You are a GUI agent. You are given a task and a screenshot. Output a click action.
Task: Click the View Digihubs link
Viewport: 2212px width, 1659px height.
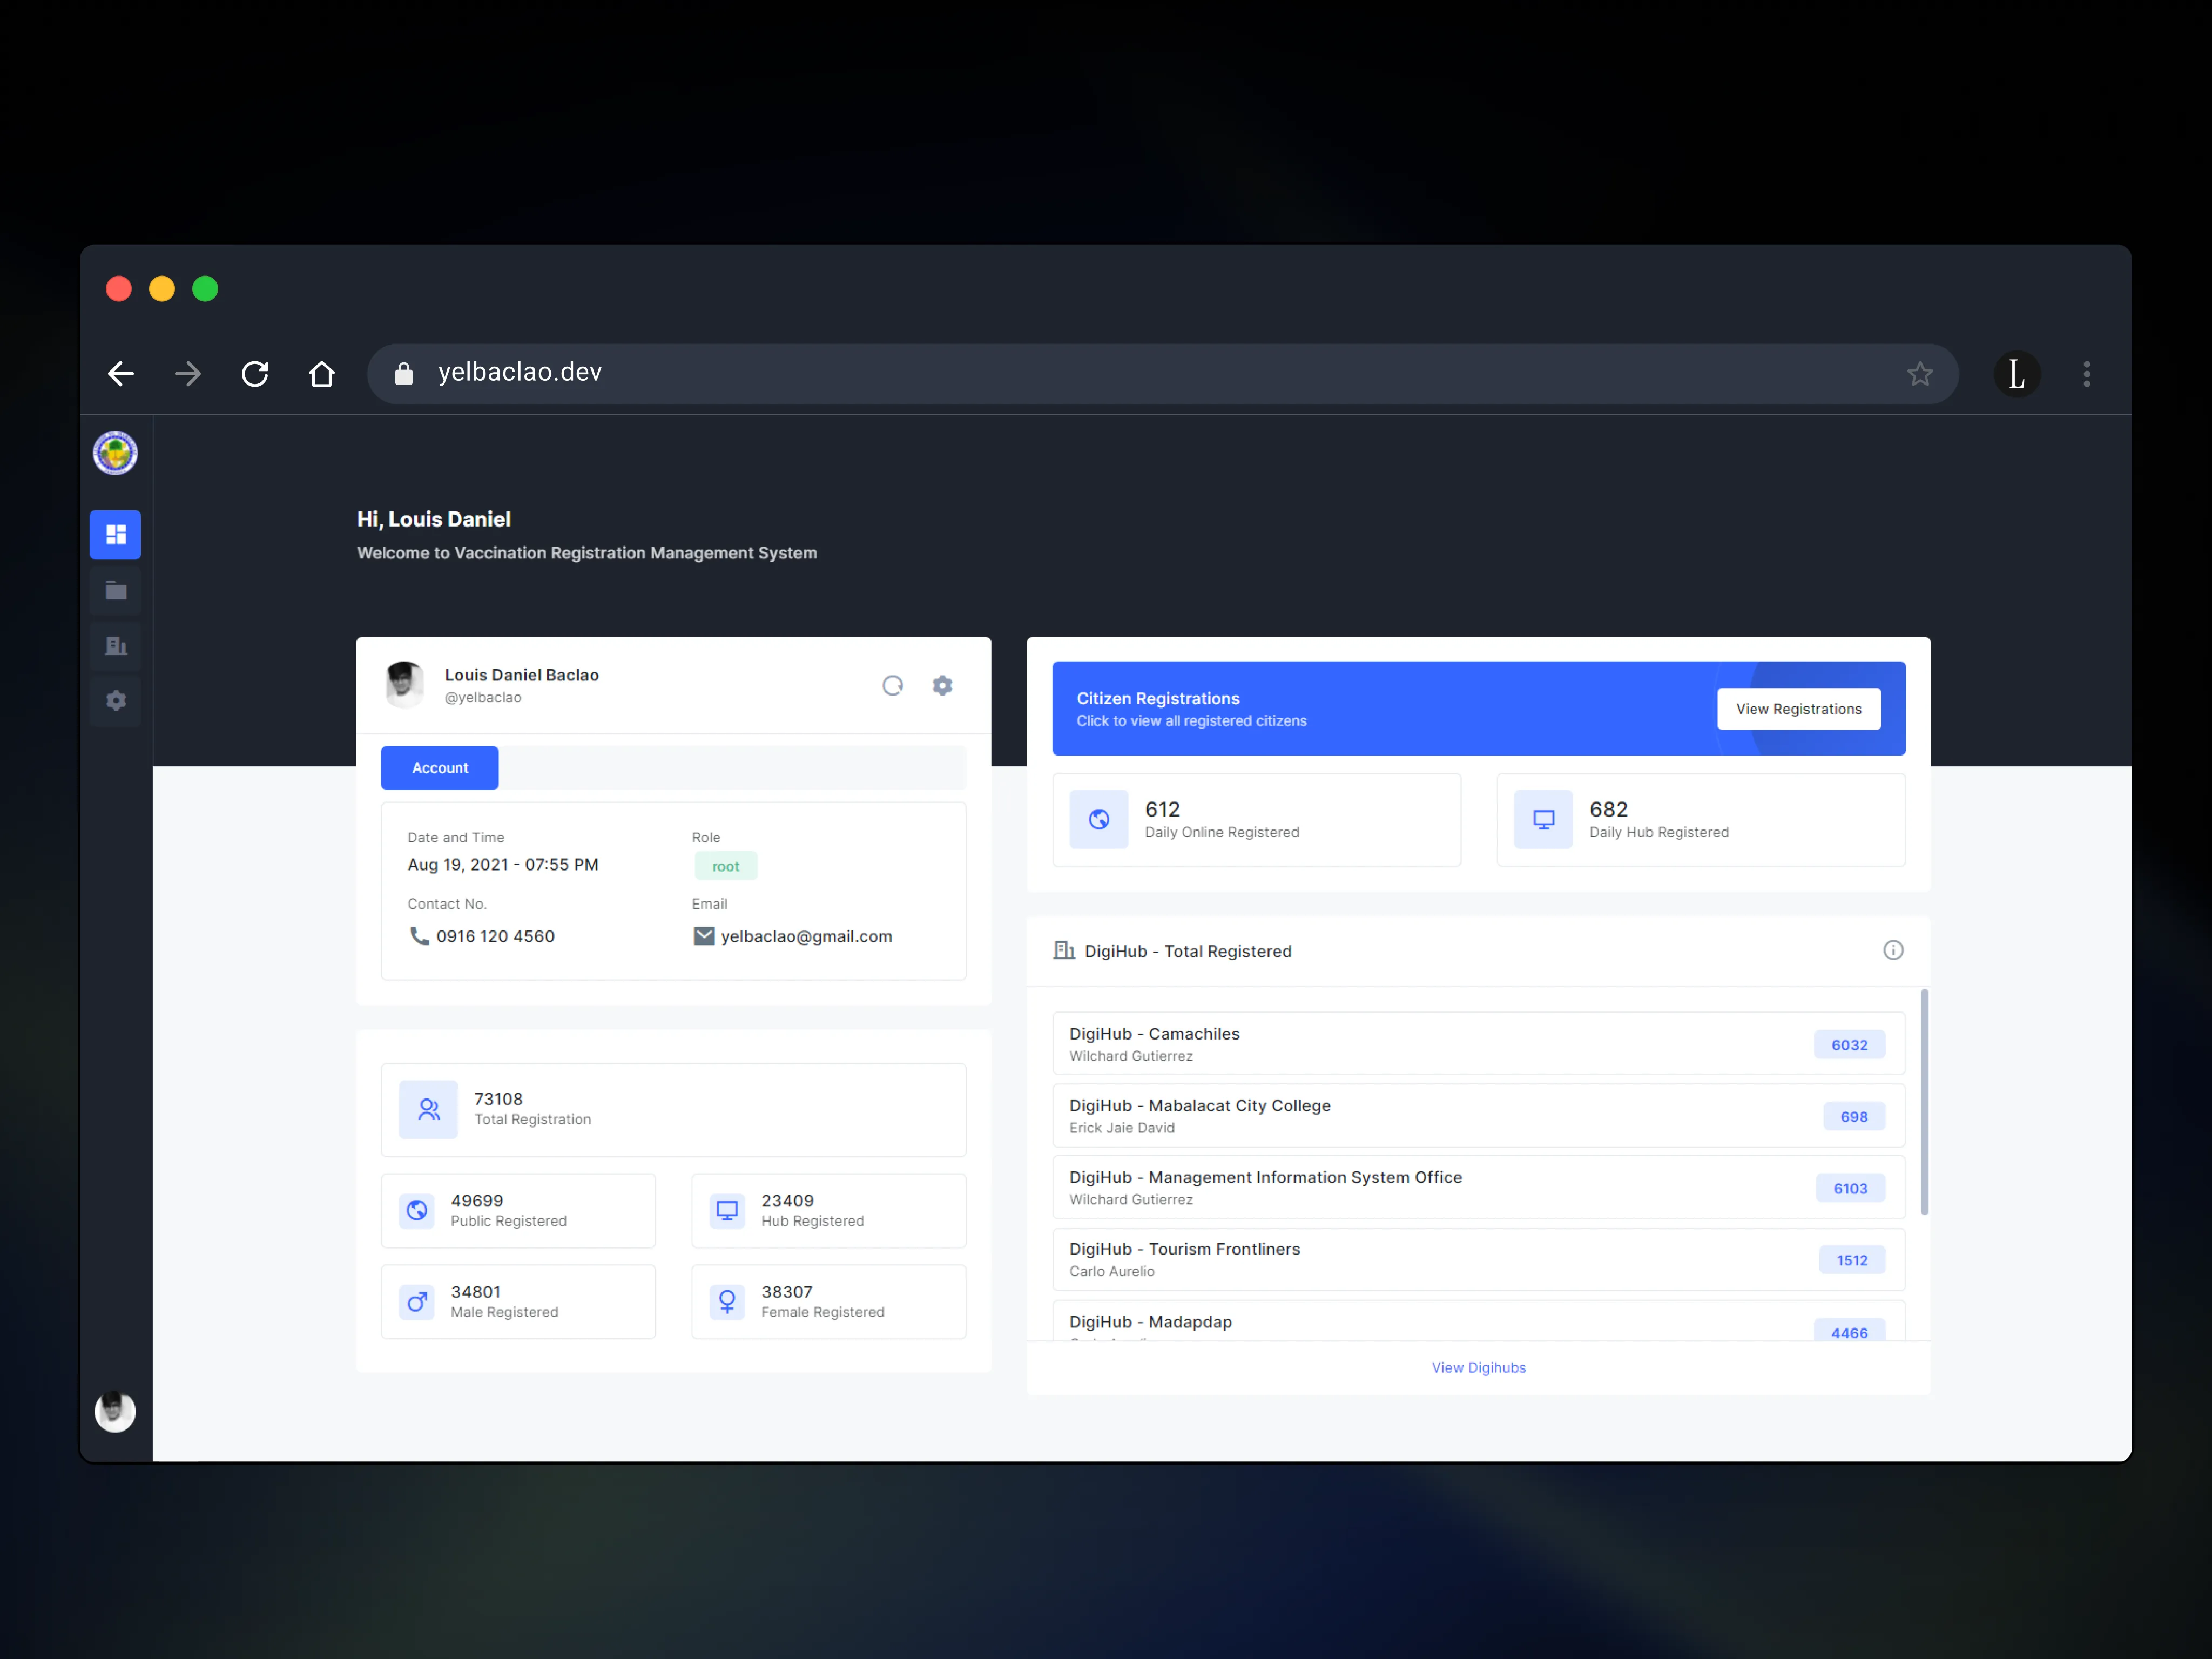click(x=1478, y=1368)
